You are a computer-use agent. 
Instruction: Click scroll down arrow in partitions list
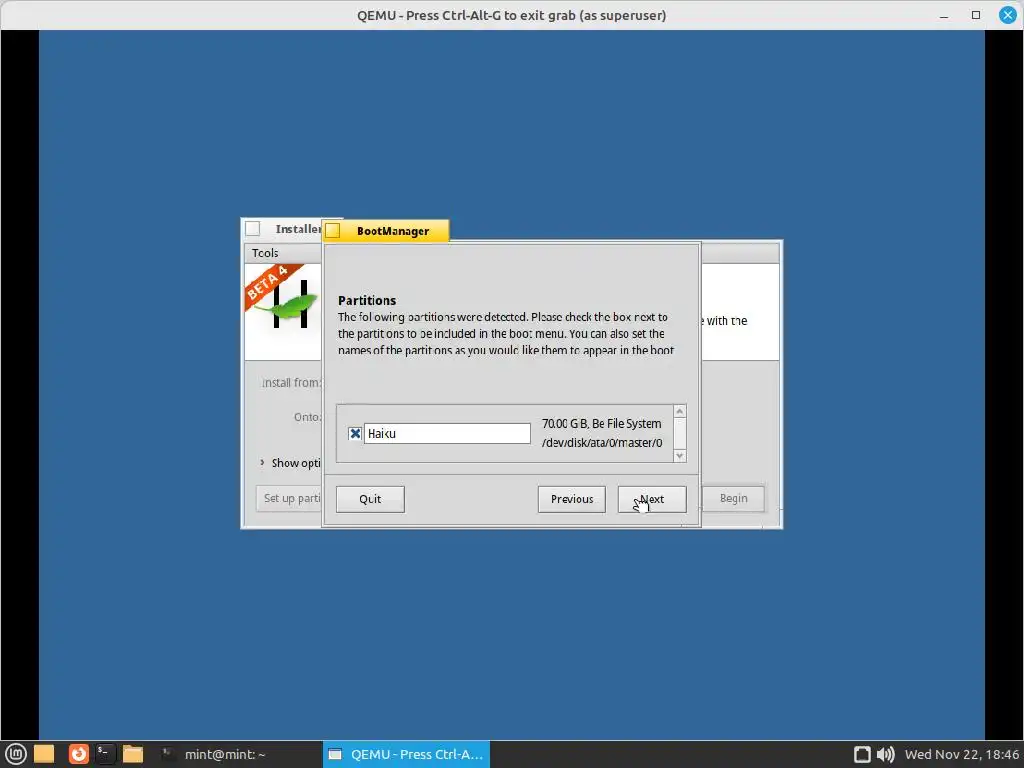(x=679, y=456)
